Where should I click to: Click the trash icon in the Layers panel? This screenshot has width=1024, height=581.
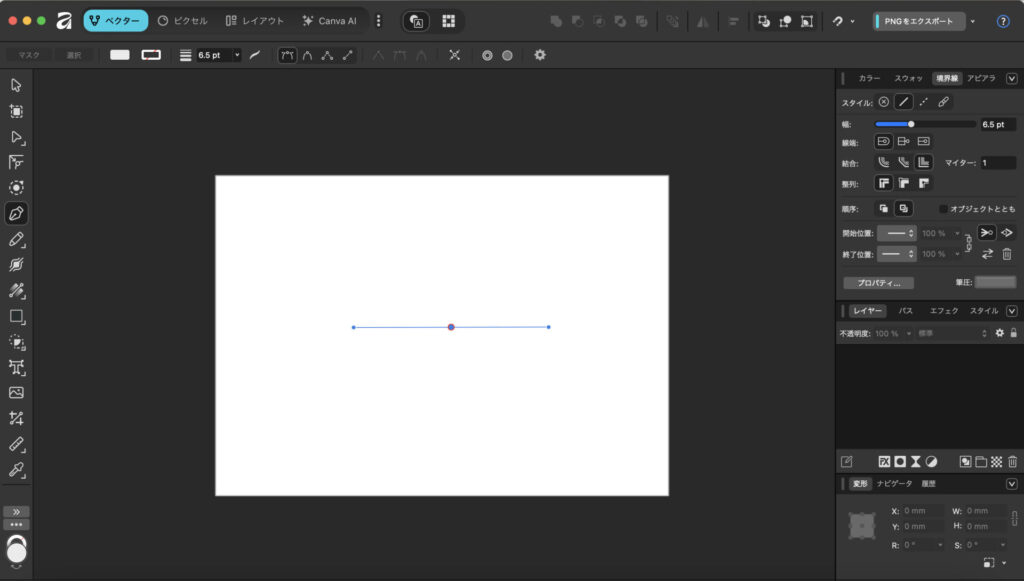1012,462
